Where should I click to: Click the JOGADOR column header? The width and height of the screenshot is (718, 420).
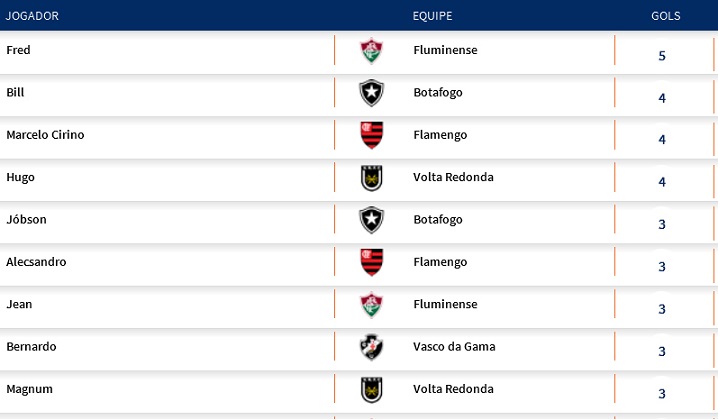tap(33, 17)
